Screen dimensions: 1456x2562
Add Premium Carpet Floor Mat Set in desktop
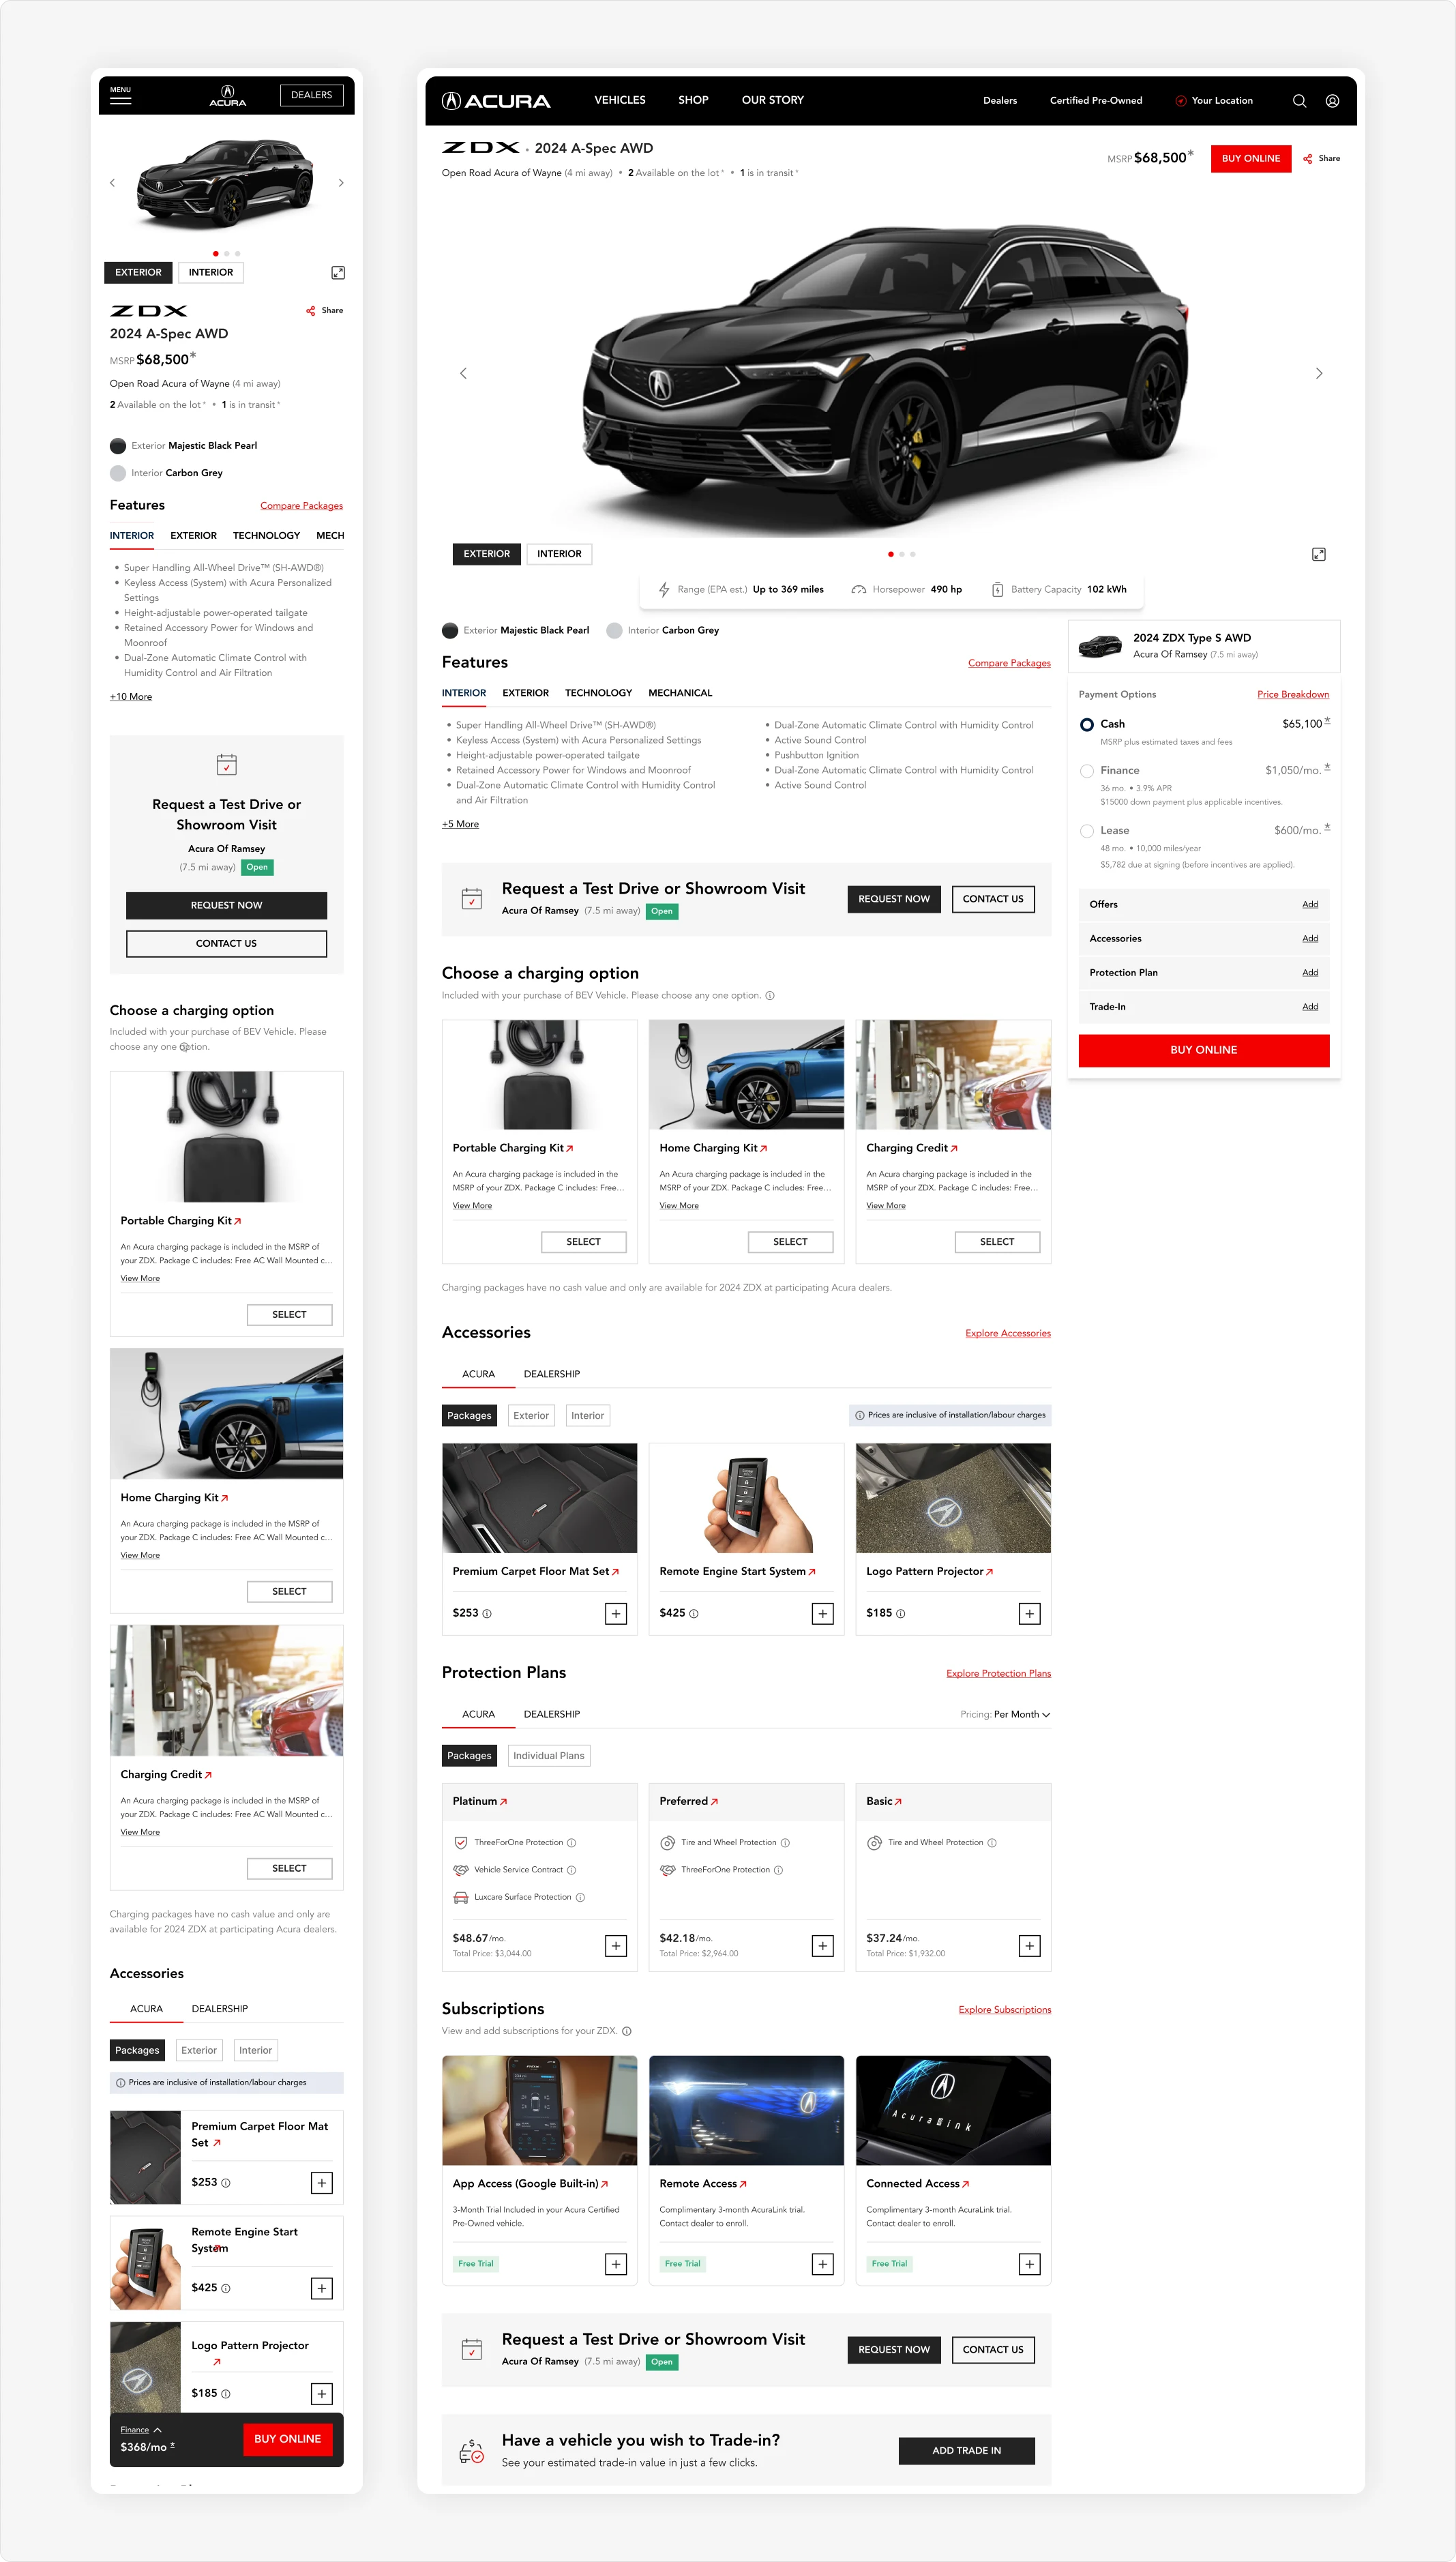(x=616, y=1613)
